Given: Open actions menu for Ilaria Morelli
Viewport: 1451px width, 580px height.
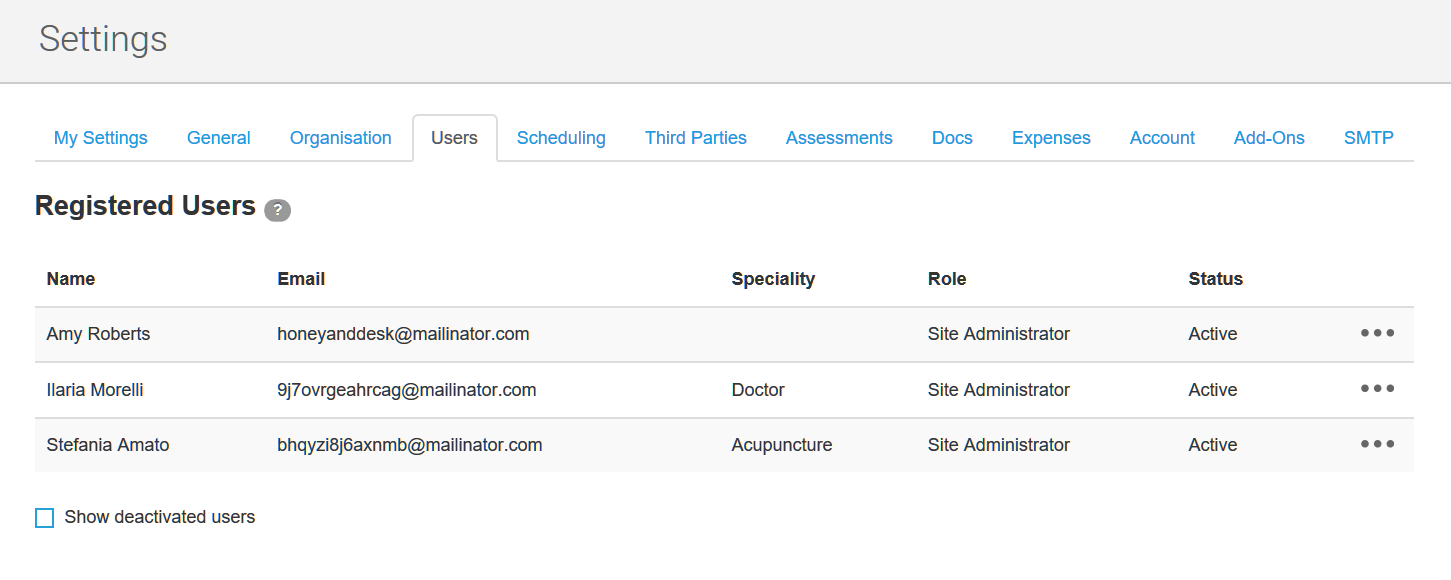Looking at the screenshot, I should tap(1377, 389).
